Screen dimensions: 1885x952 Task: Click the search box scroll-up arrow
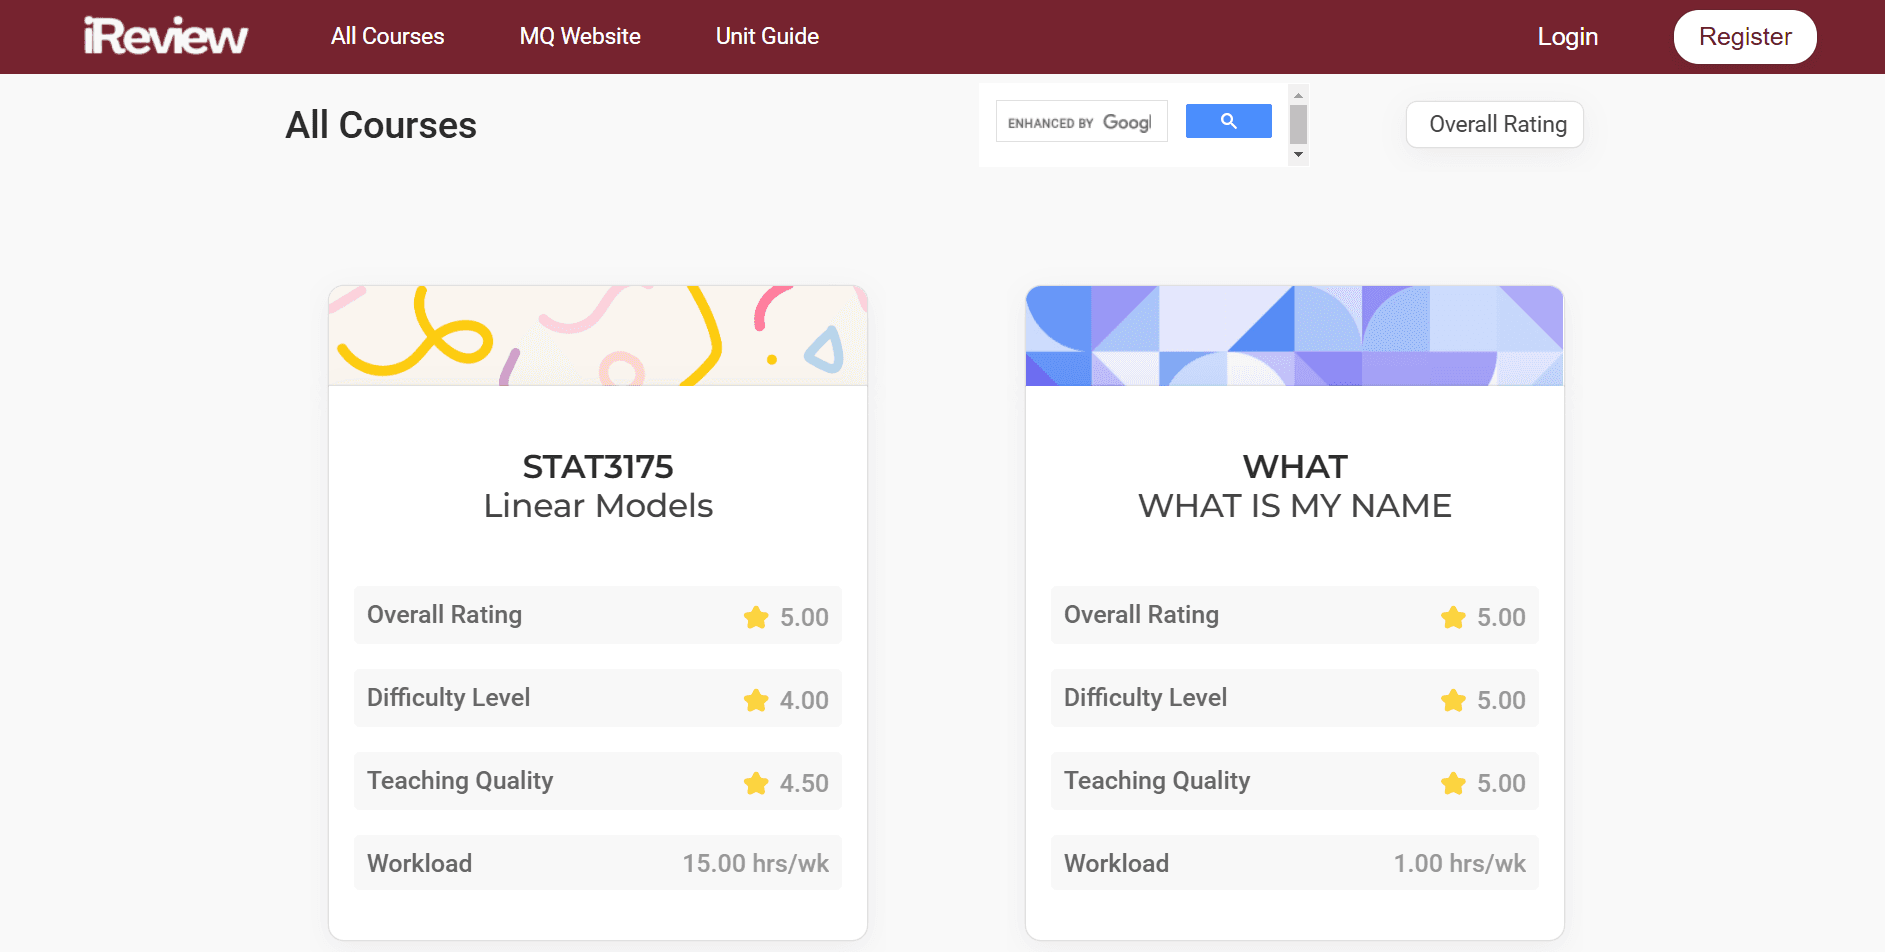coord(1298,96)
